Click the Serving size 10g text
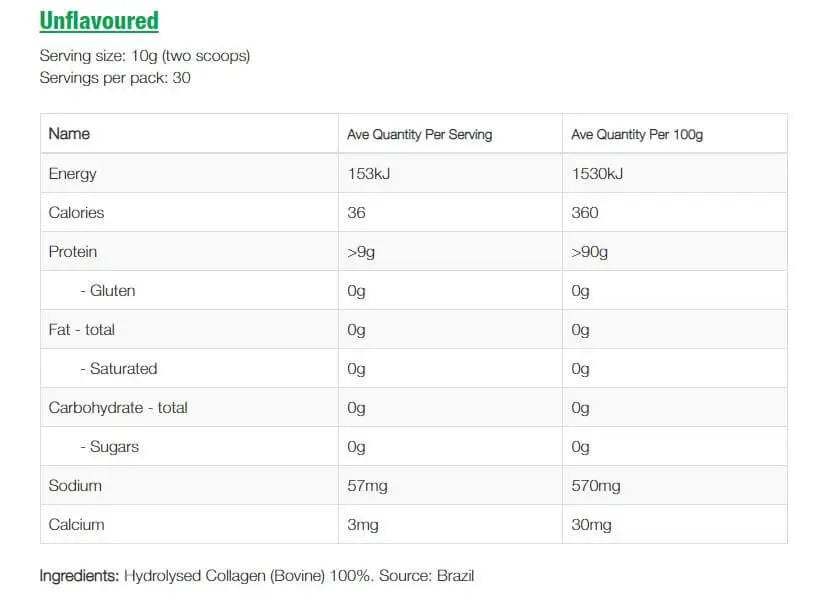 click(x=144, y=56)
